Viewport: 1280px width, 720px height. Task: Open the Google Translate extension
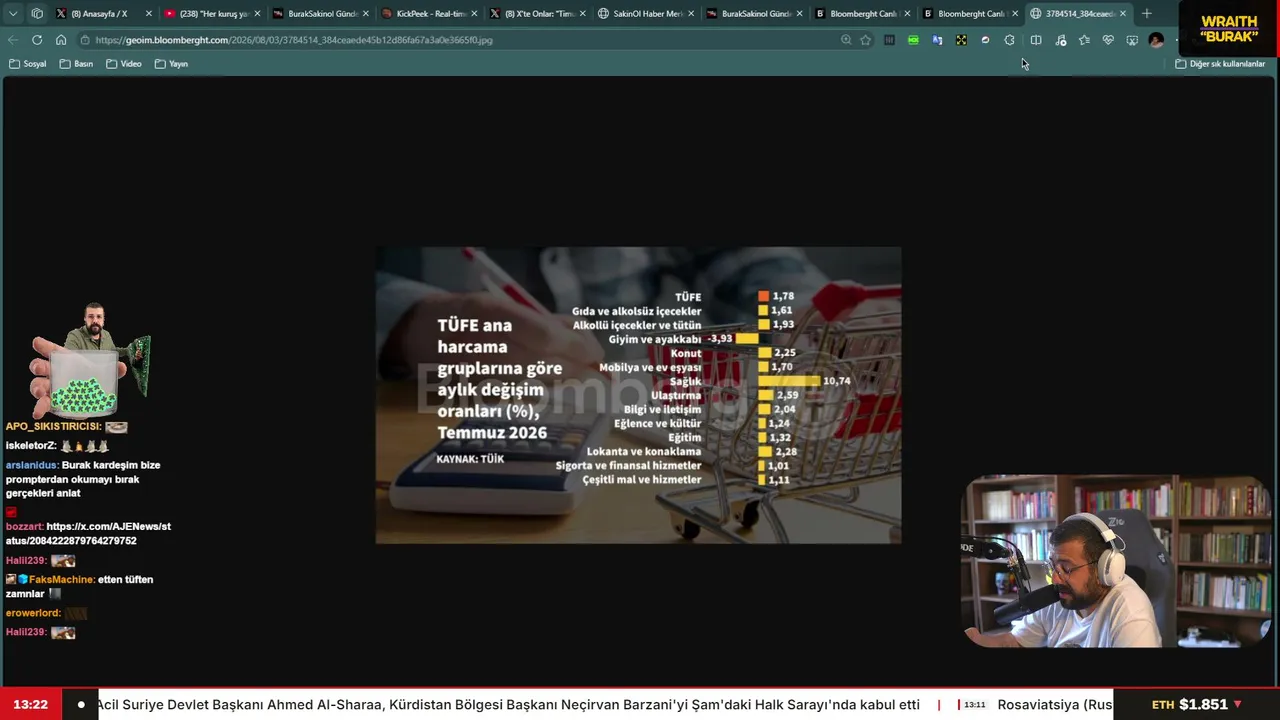point(937,40)
